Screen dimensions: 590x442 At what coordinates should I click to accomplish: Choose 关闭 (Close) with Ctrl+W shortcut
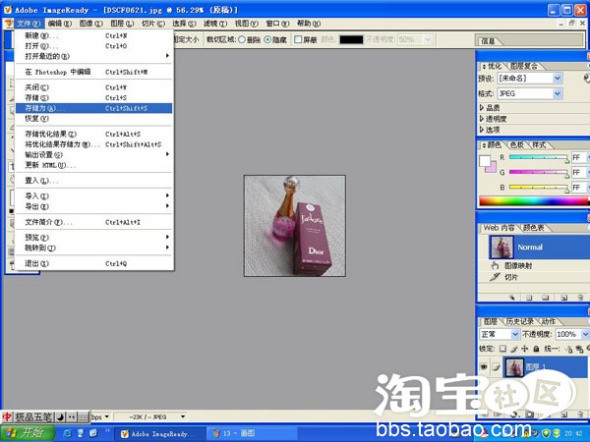point(94,87)
